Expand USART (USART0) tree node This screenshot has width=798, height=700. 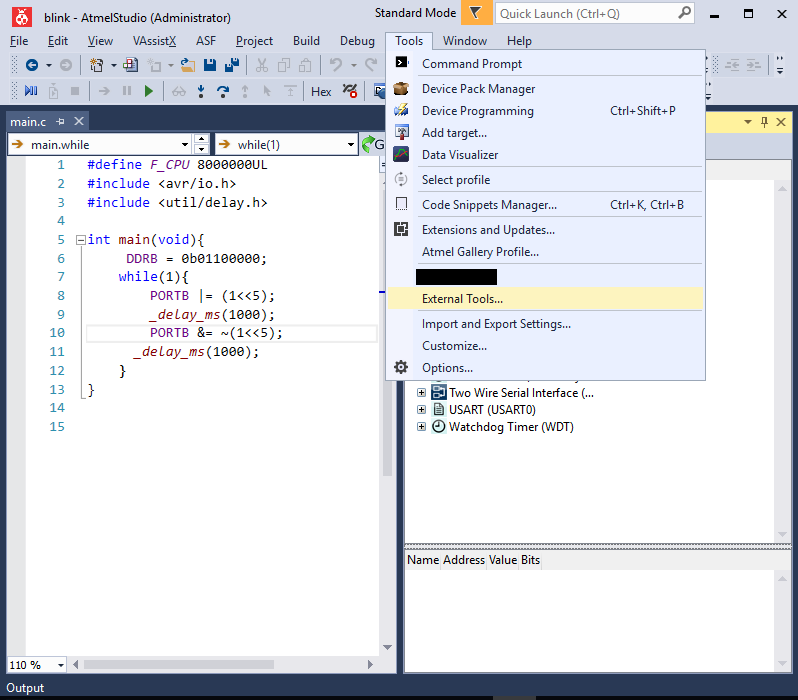[421, 409]
